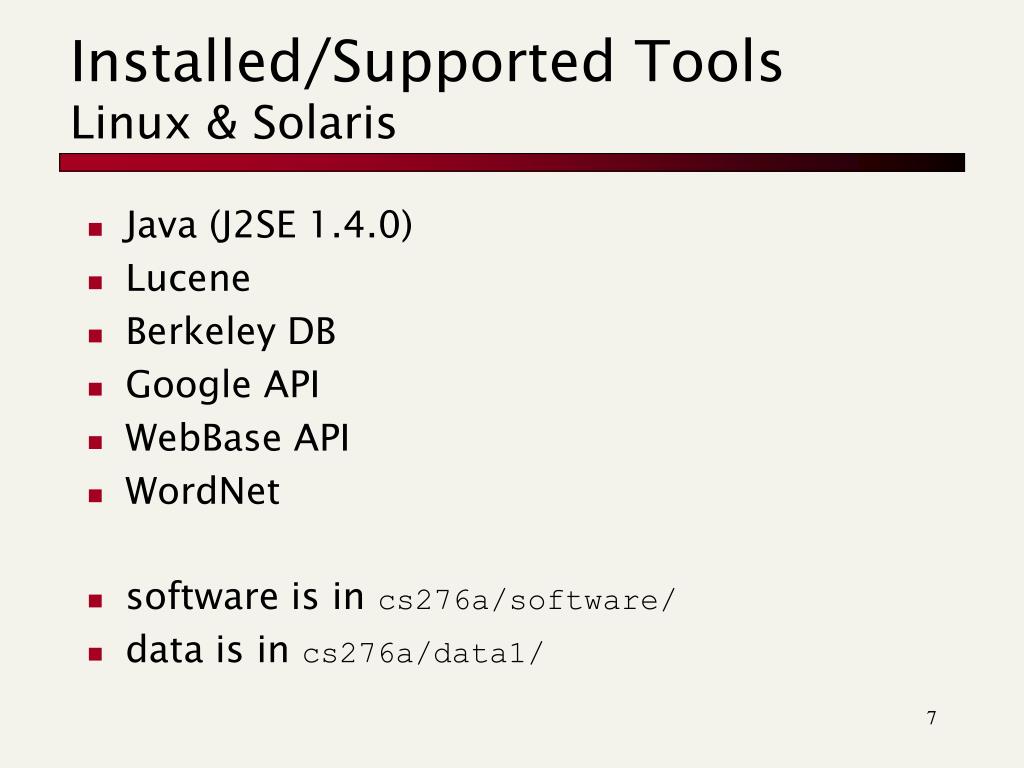This screenshot has width=1024, height=768.
Task: Click the red bullet beside 'software is in'
Action: point(95,601)
